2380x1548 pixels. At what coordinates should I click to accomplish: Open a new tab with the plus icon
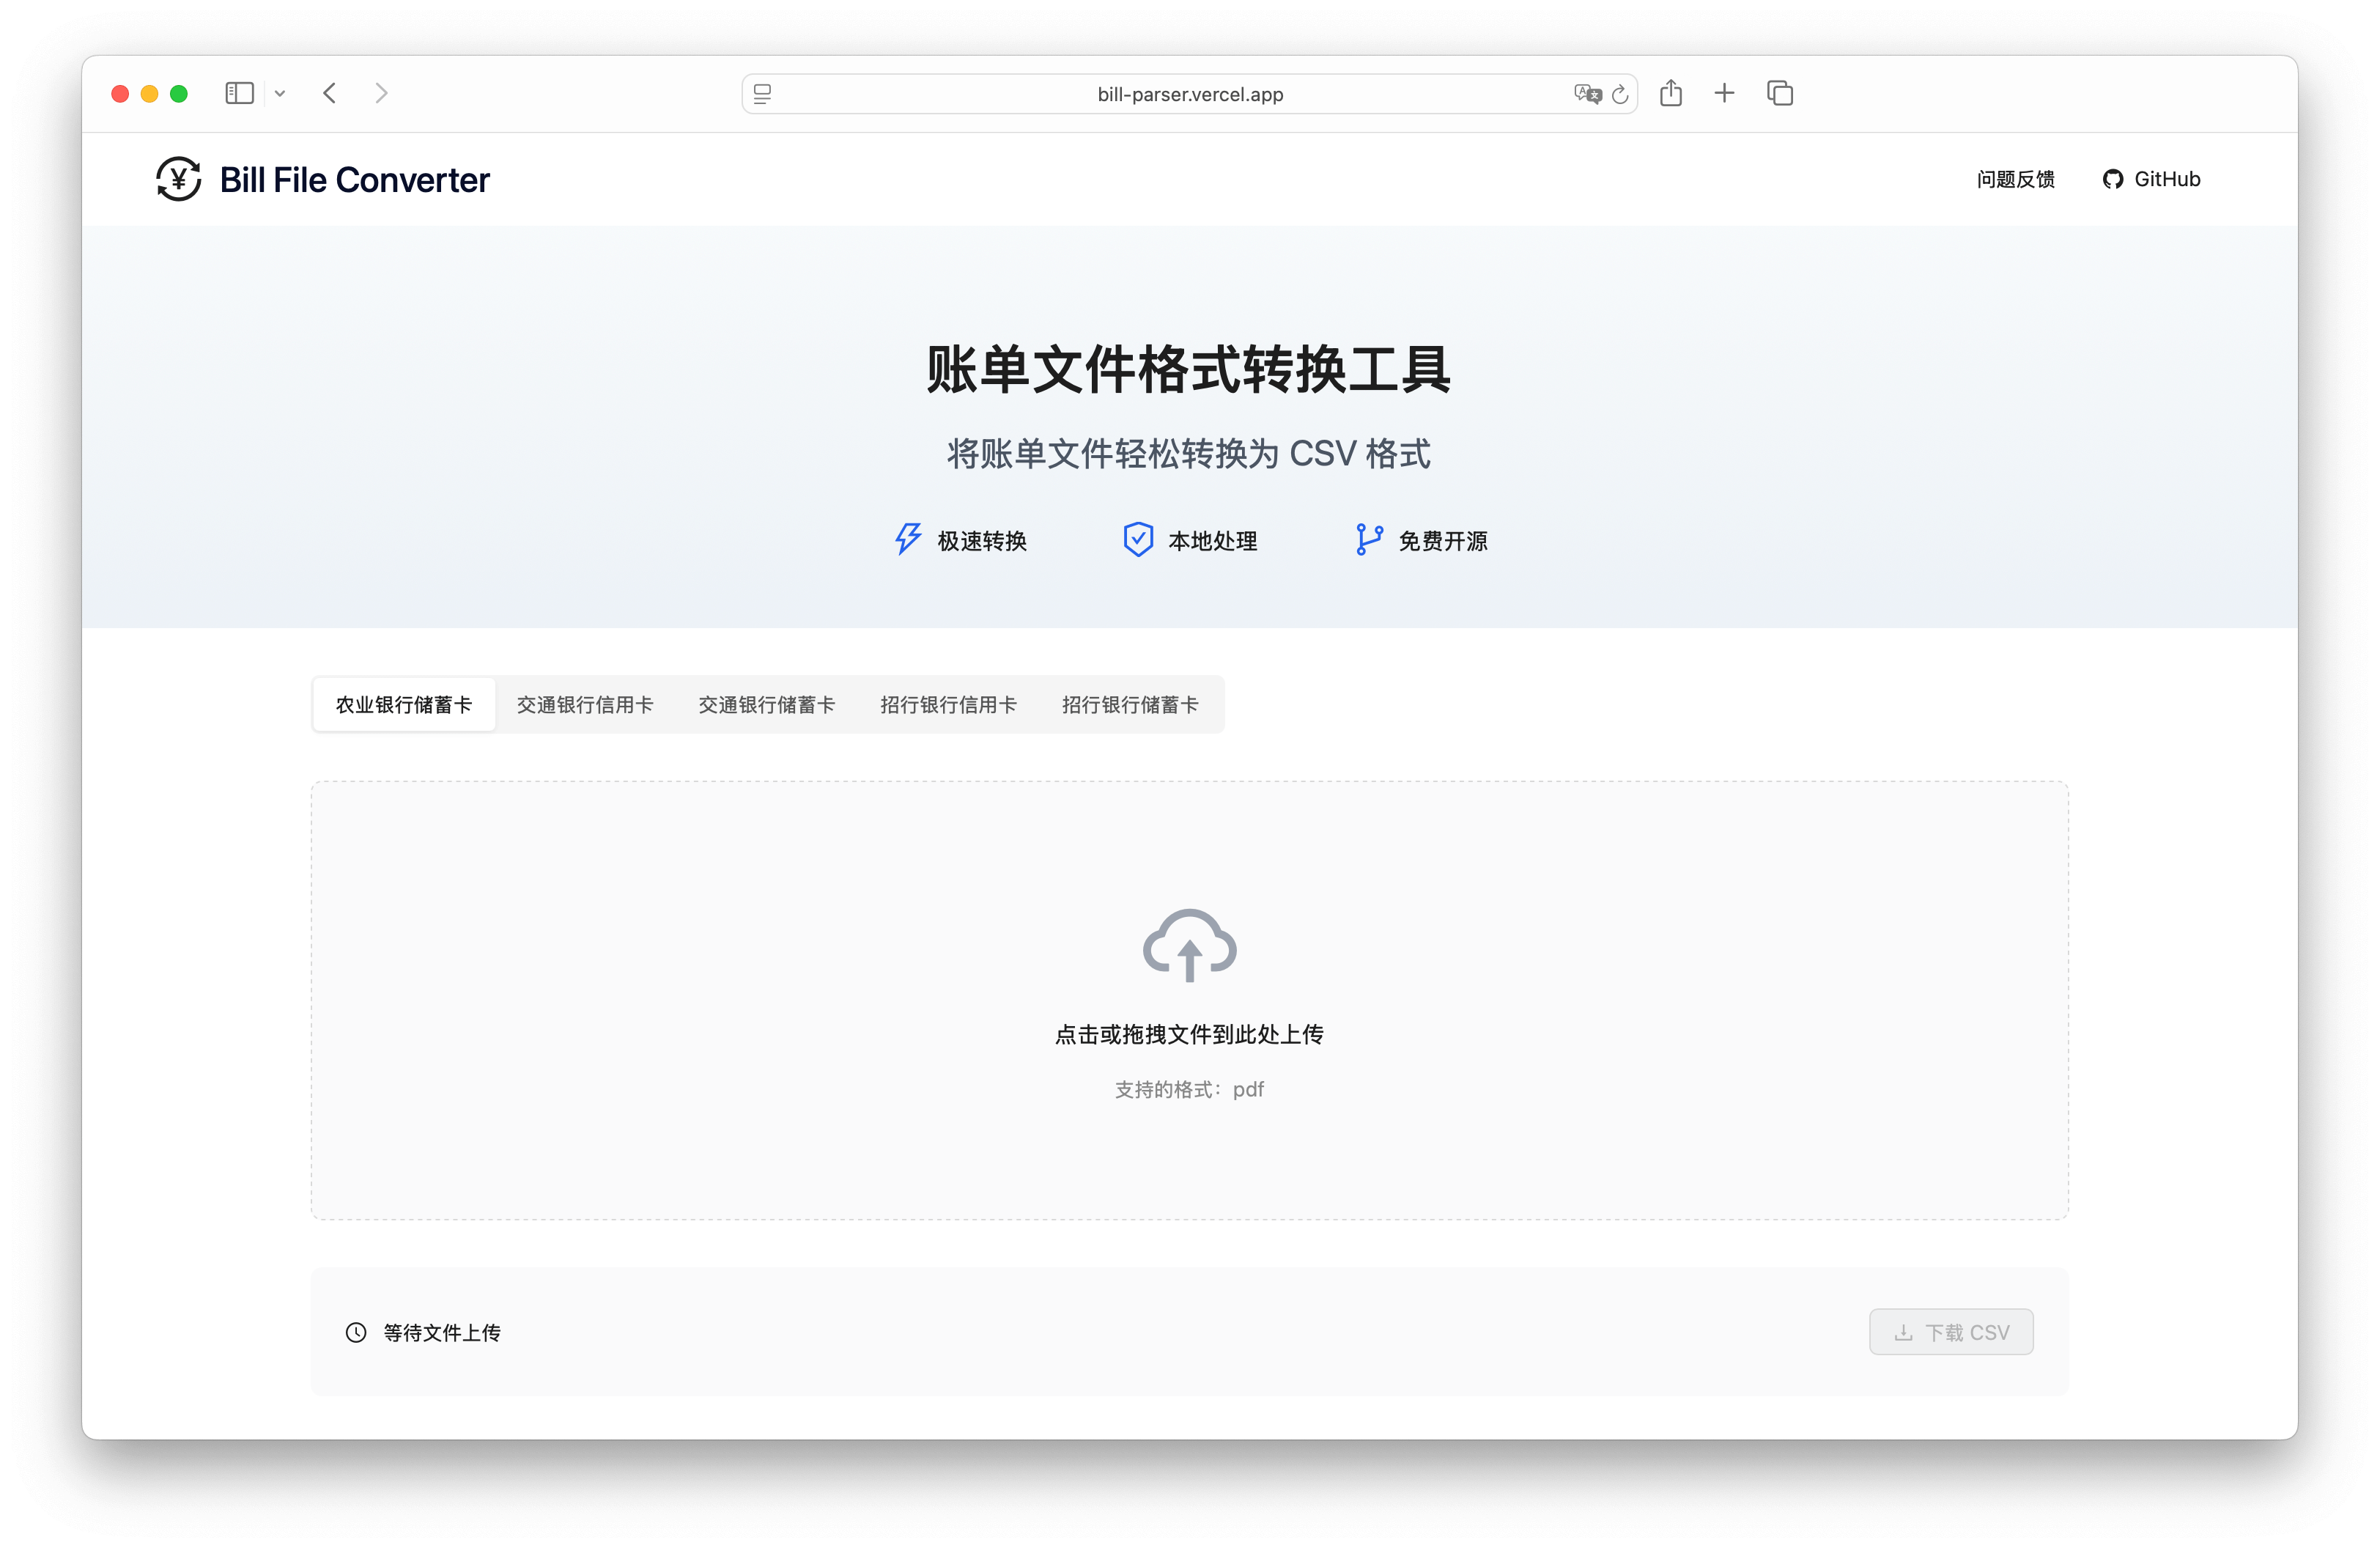[x=1725, y=93]
